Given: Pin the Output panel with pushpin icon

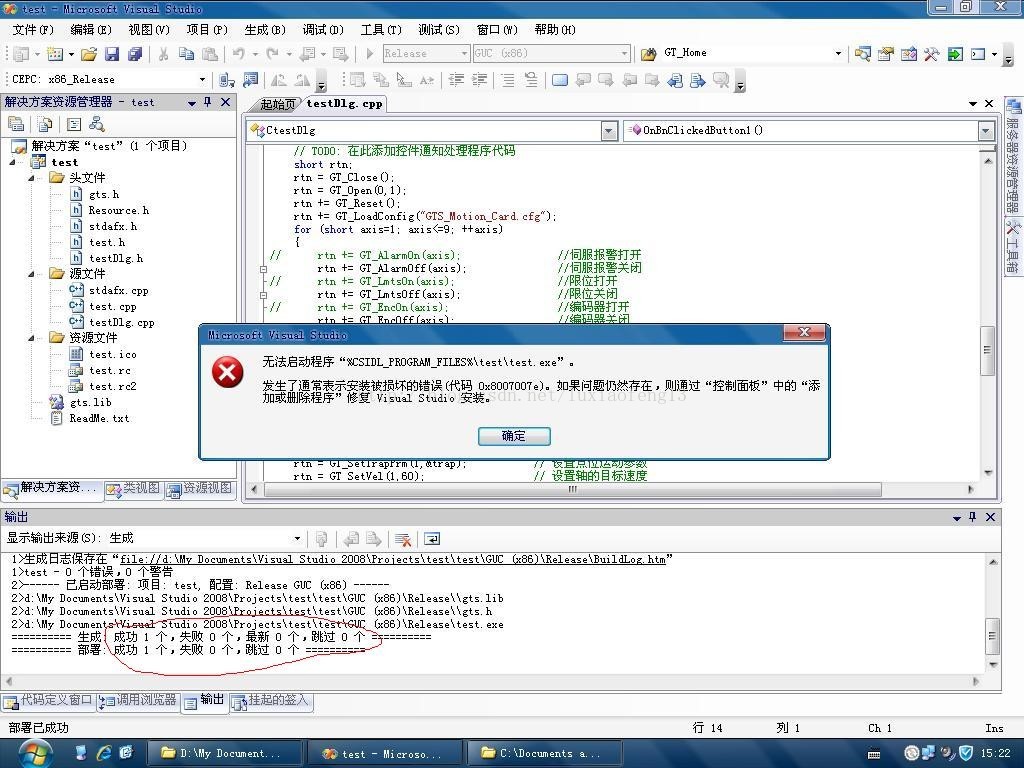Looking at the screenshot, I should 972,517.
